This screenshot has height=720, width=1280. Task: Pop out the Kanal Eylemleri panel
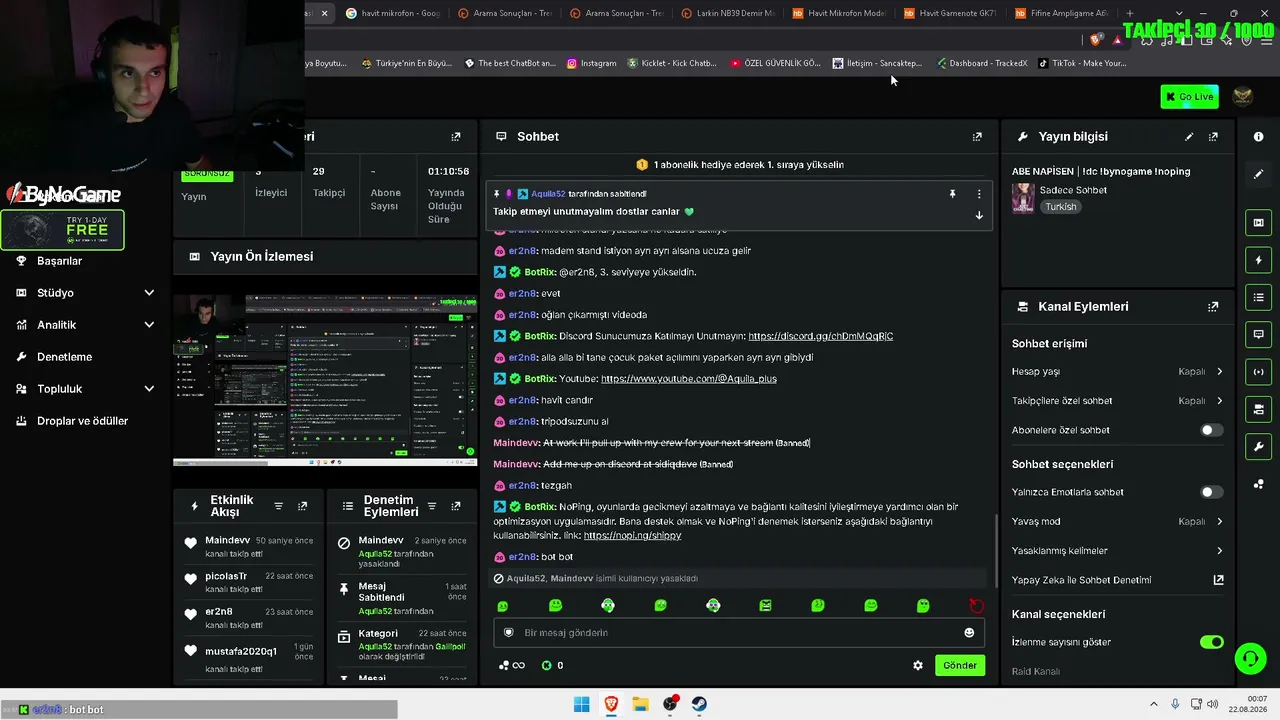(x=1213, y=307)
